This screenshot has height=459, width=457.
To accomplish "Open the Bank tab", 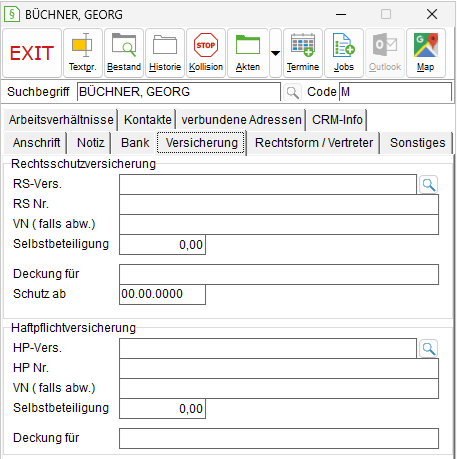I will [135, 143].
